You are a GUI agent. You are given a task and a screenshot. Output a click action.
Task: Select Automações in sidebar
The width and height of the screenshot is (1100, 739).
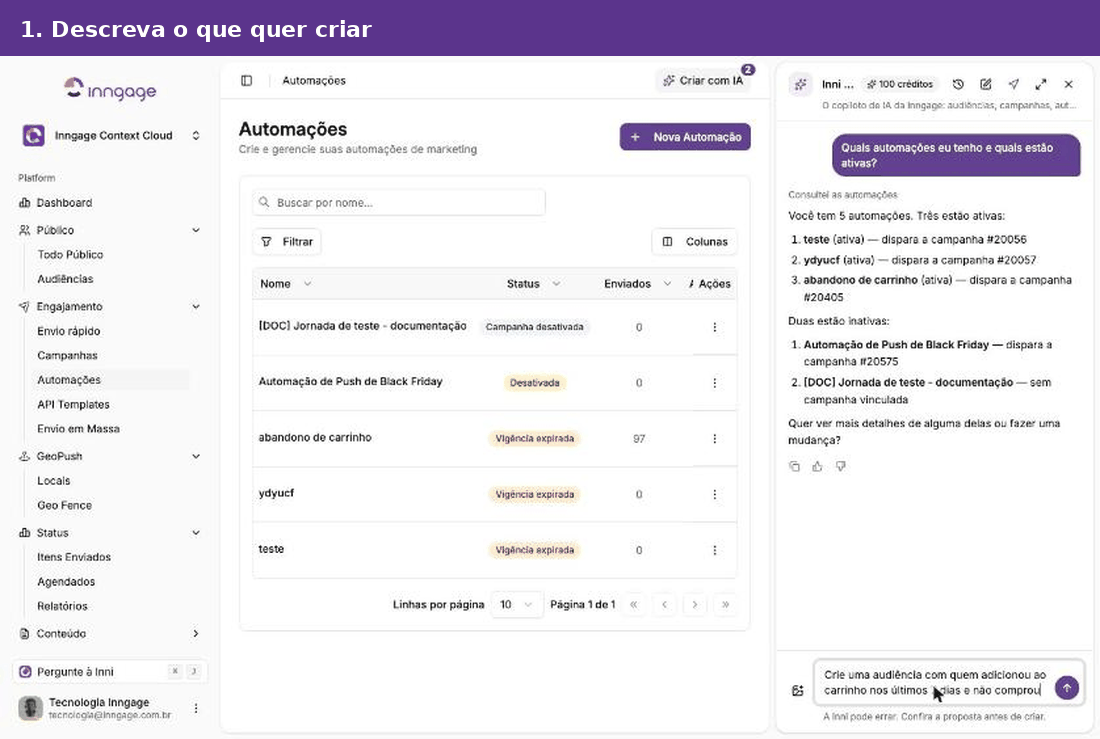pos(112,380)
